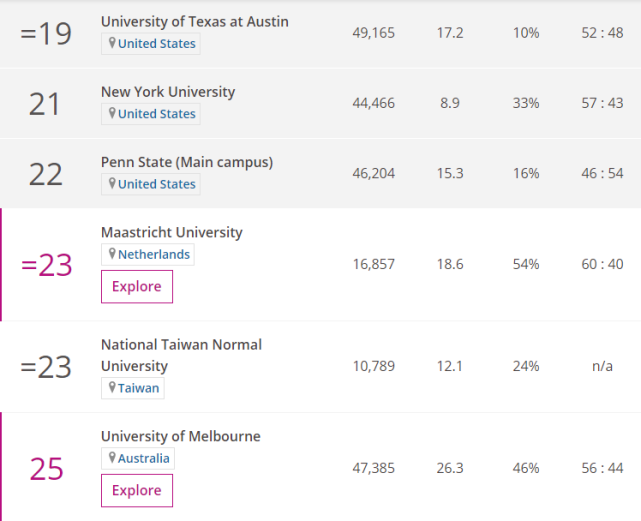Click the Australia country tag

[144, 458]
